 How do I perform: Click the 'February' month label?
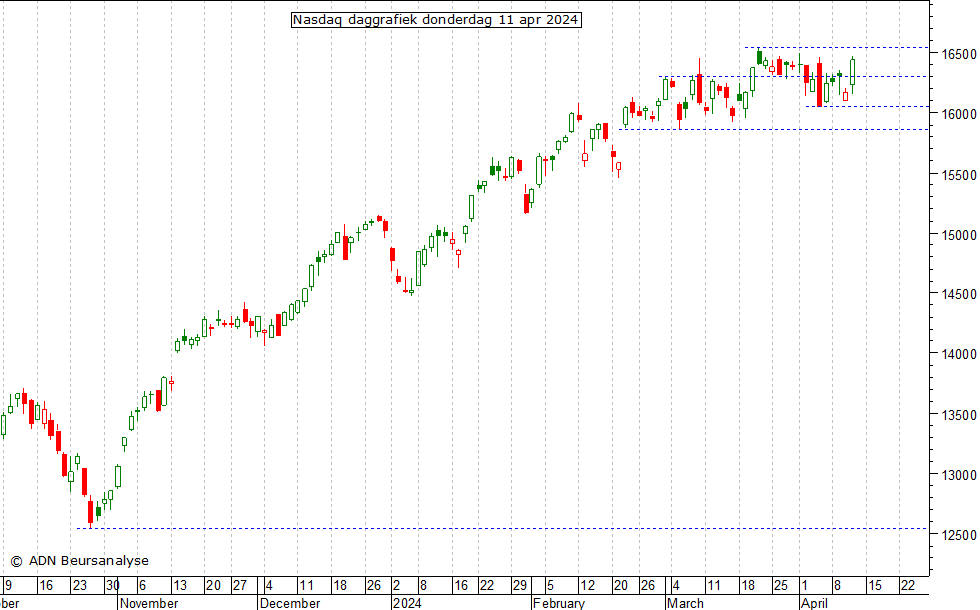[559, 603]
